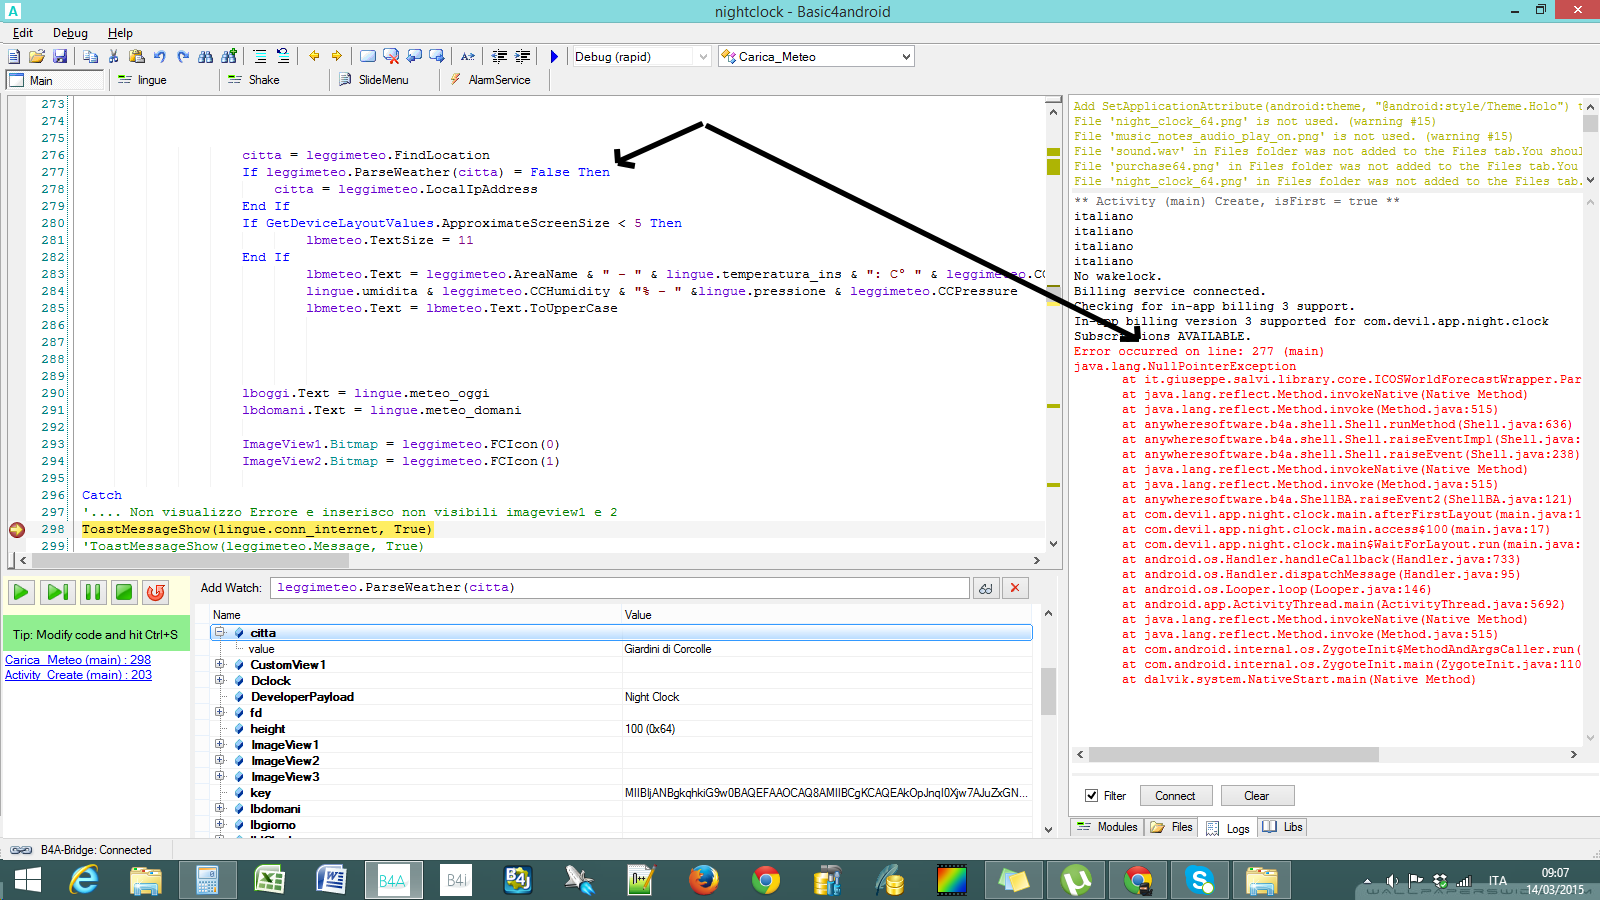
Task: Click the Save file toolbar icon
Action: point(60,57)
